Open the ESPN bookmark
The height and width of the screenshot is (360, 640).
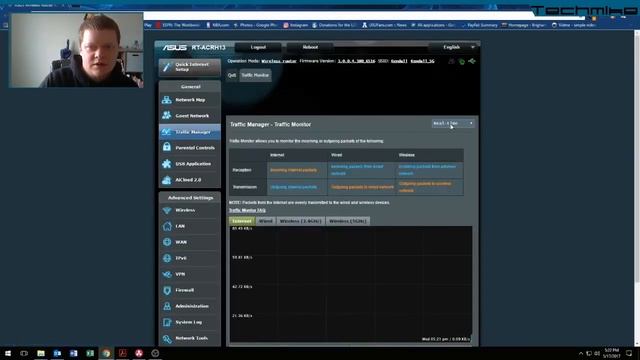point(178,25)
